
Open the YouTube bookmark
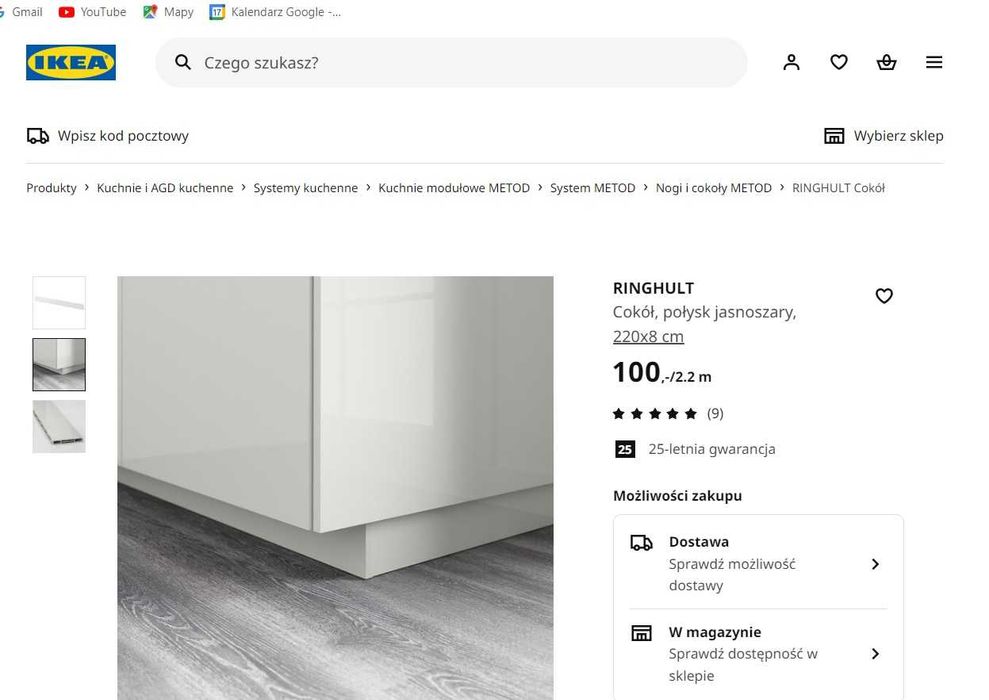(x=92, y=12)
